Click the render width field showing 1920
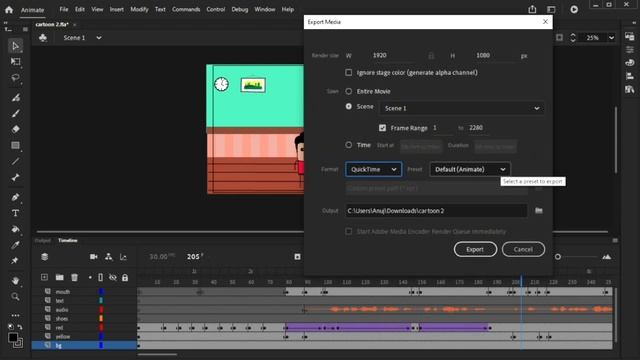This screenshot has width=640, height=360. click(394, 56)
